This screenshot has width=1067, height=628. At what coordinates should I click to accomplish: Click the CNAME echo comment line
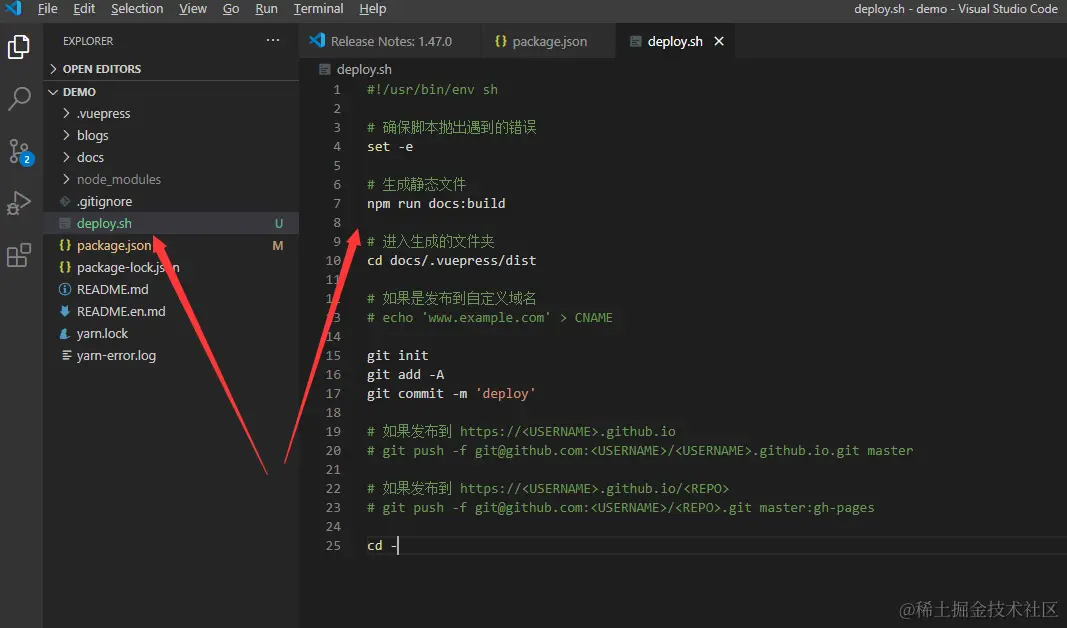[490, 318]
